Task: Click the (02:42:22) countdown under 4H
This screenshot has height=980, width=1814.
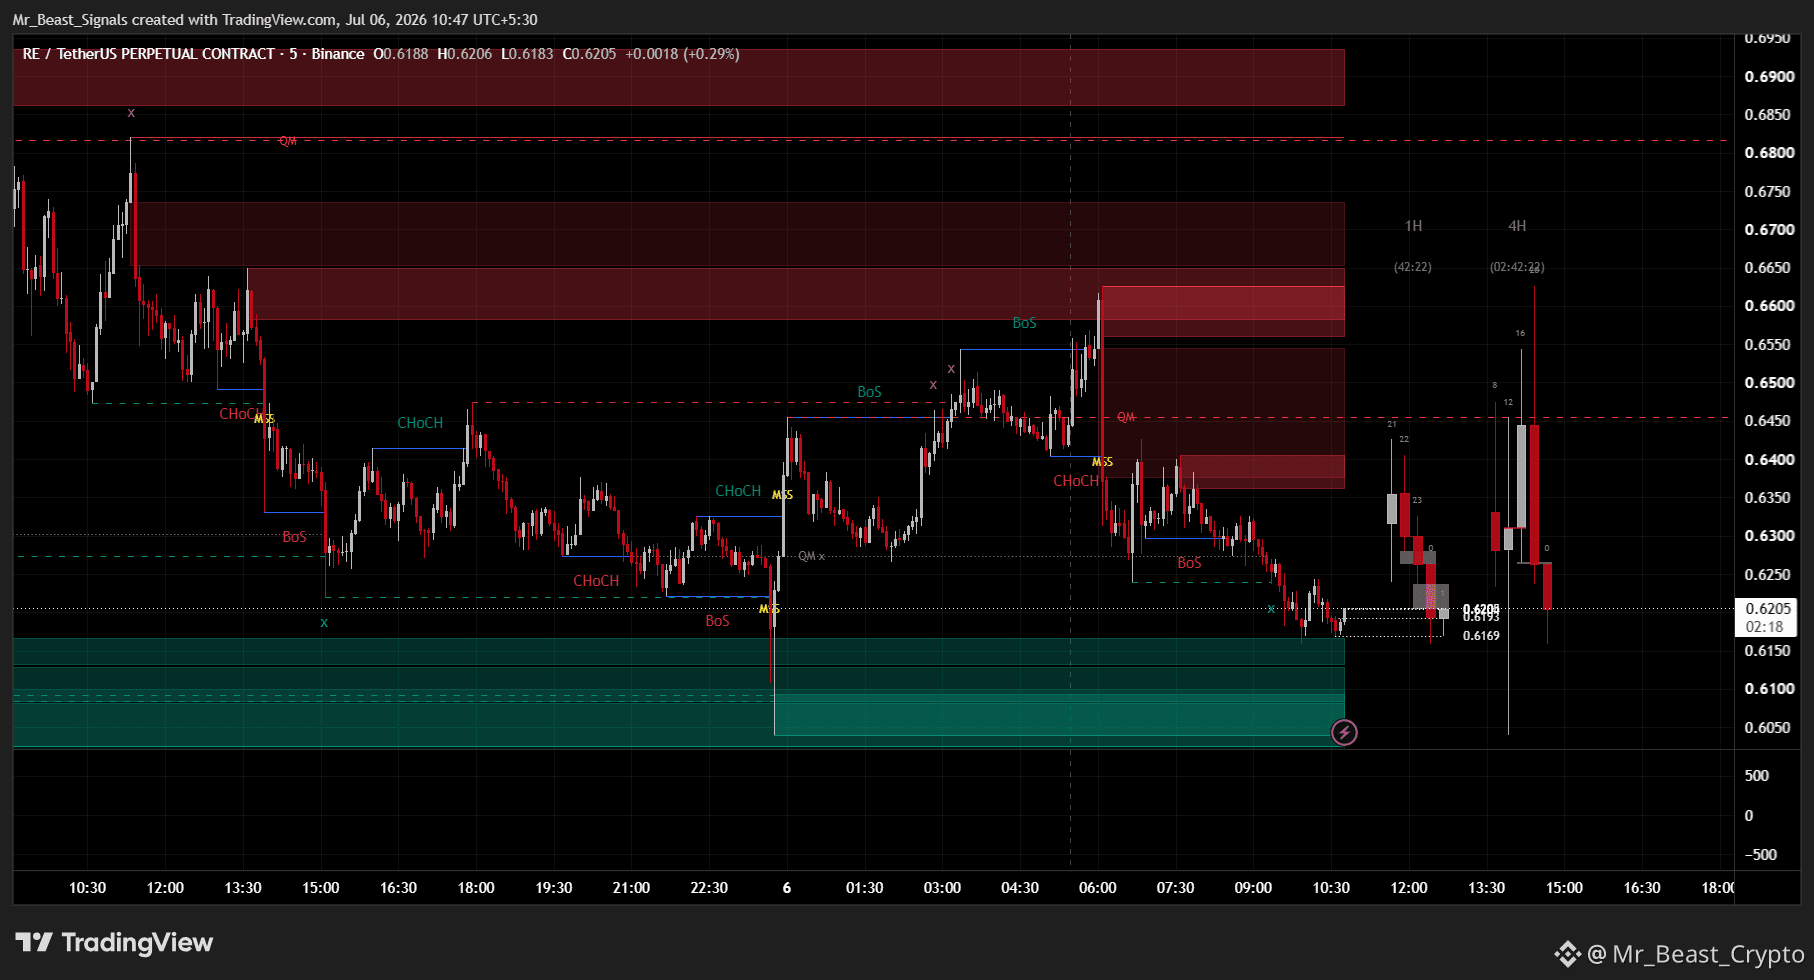Action: click(x=1517, y=267)
